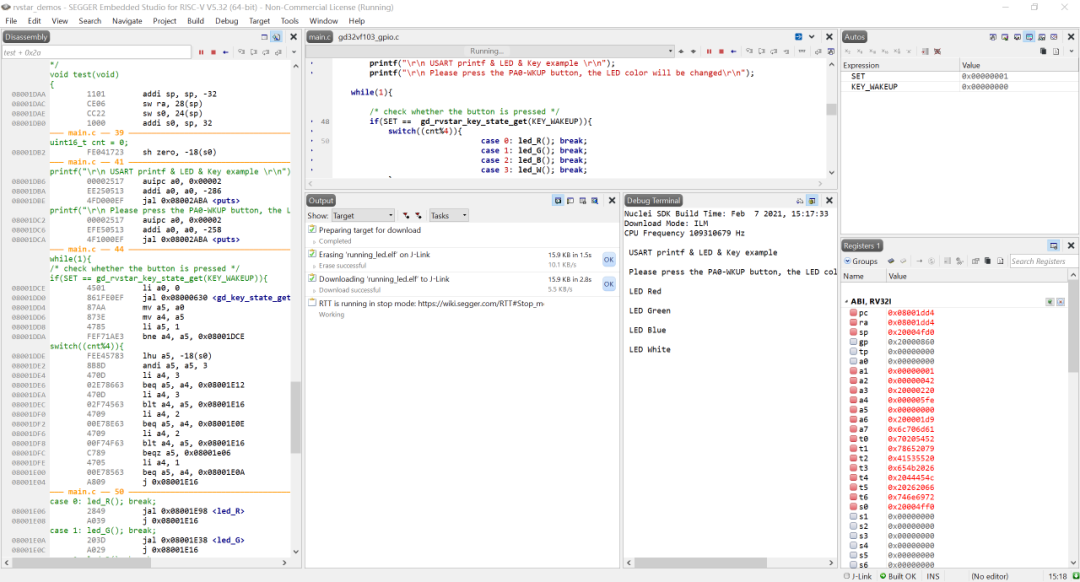Click the highlighted display icon in Autos header
Viewport: 1080px width, 582px height.
click(1029, 37)
